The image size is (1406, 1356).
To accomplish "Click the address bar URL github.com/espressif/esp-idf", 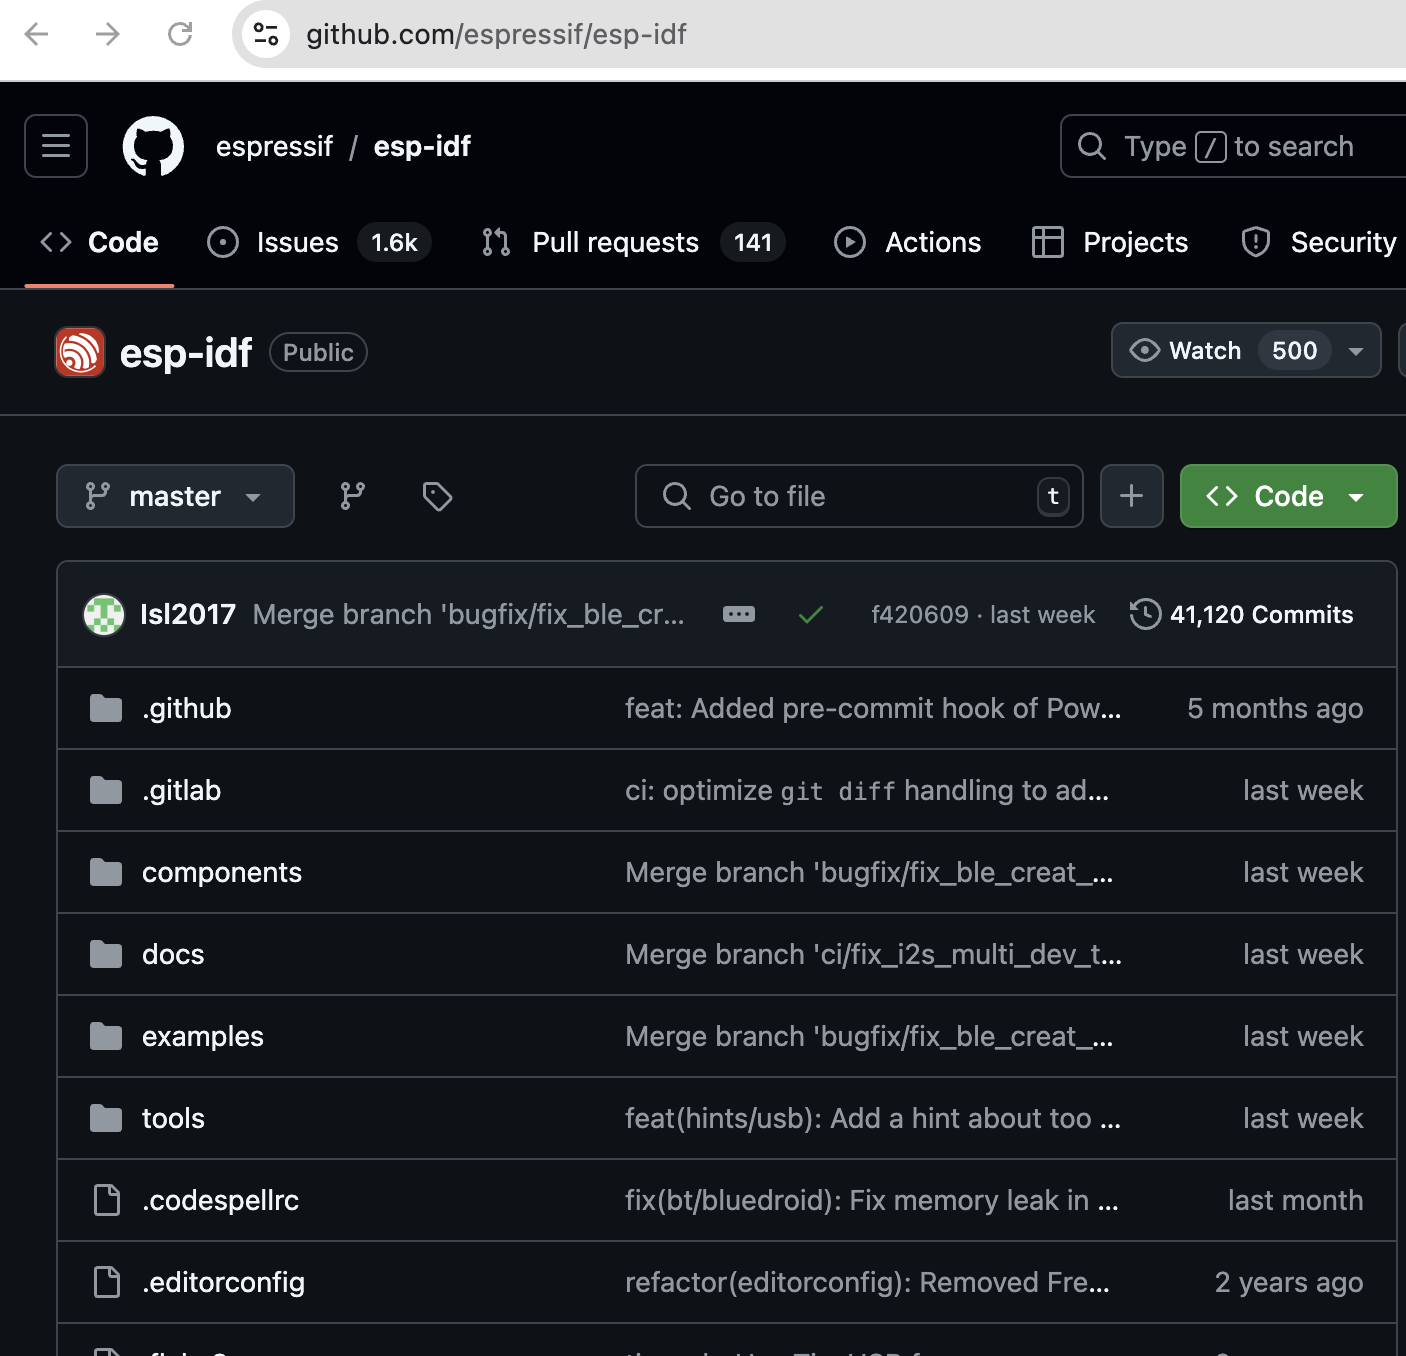I will [x=496, y=35].
